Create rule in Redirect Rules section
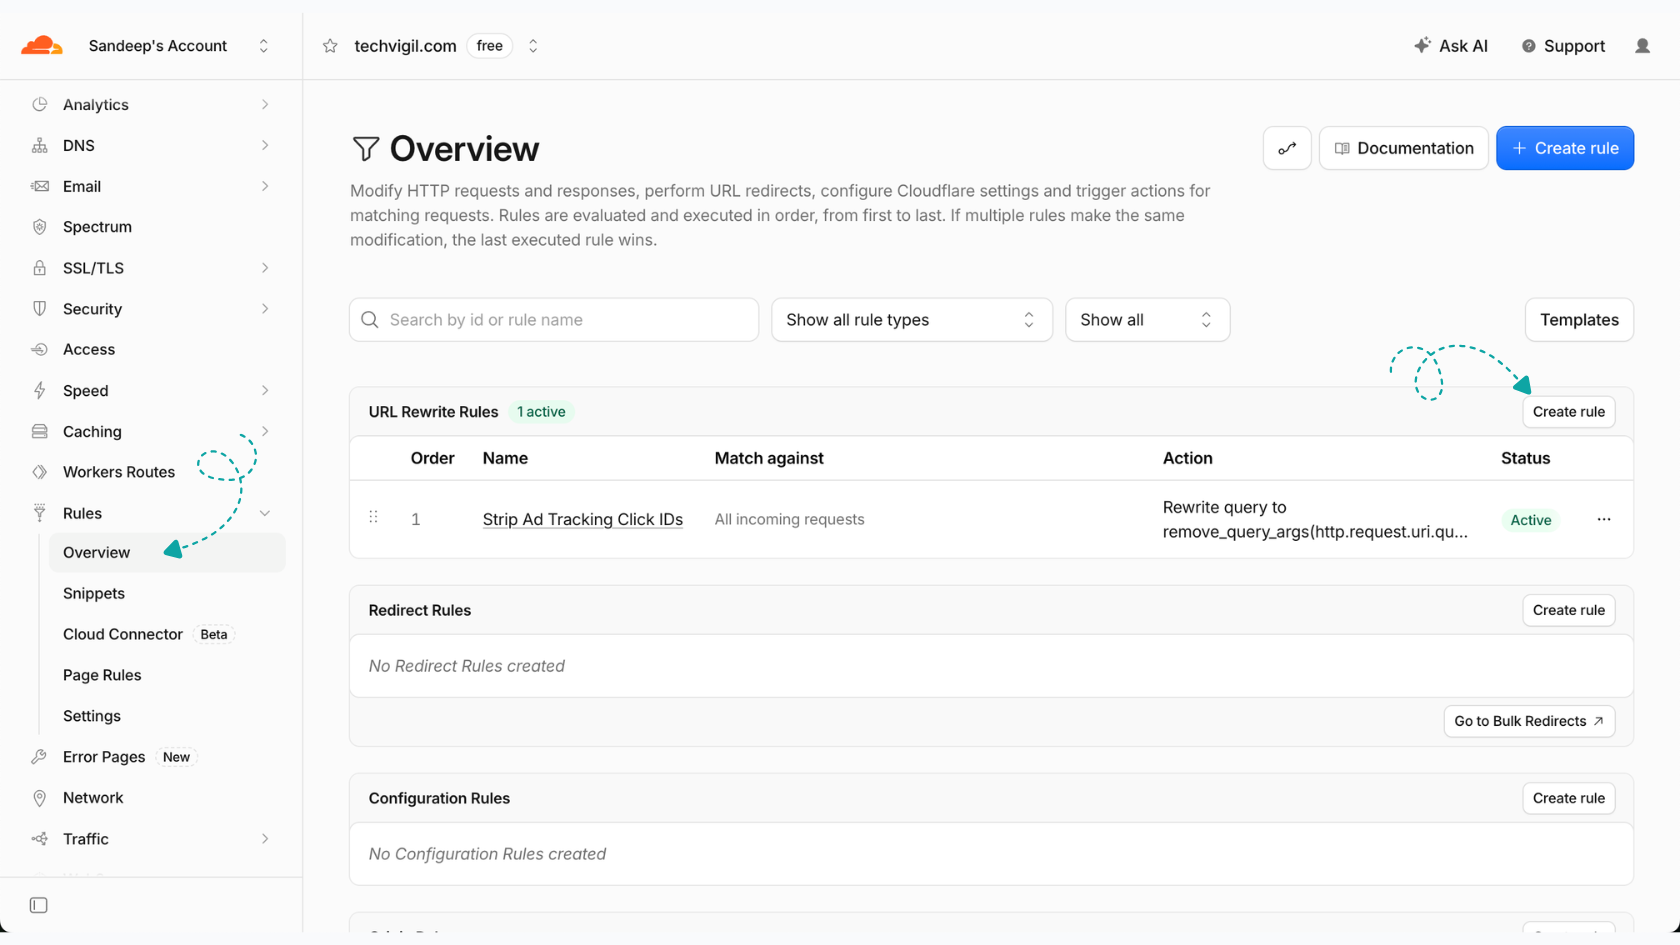This screenshot has width=1680, height=945. (x=1568, y=610)
